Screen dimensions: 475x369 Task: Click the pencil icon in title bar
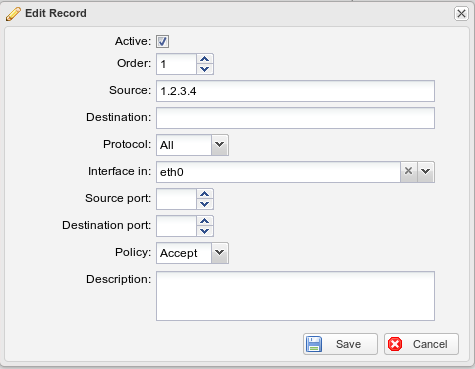pyautogui.click(x=13, y=14)
